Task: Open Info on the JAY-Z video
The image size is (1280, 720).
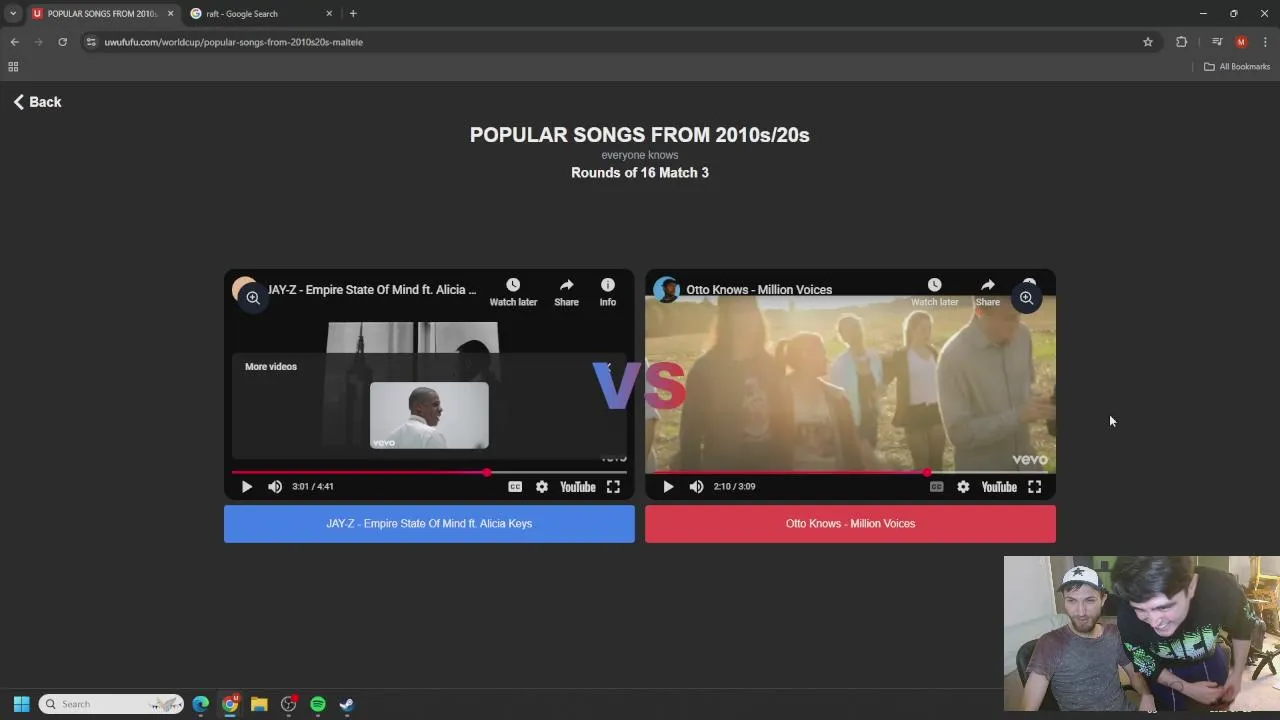Action: [607, 292]
